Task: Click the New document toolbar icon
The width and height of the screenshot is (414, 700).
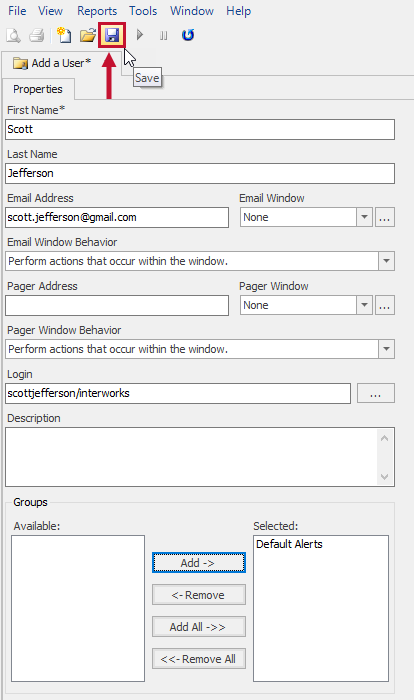Action: pyautogui.click(x=64, y=35)
